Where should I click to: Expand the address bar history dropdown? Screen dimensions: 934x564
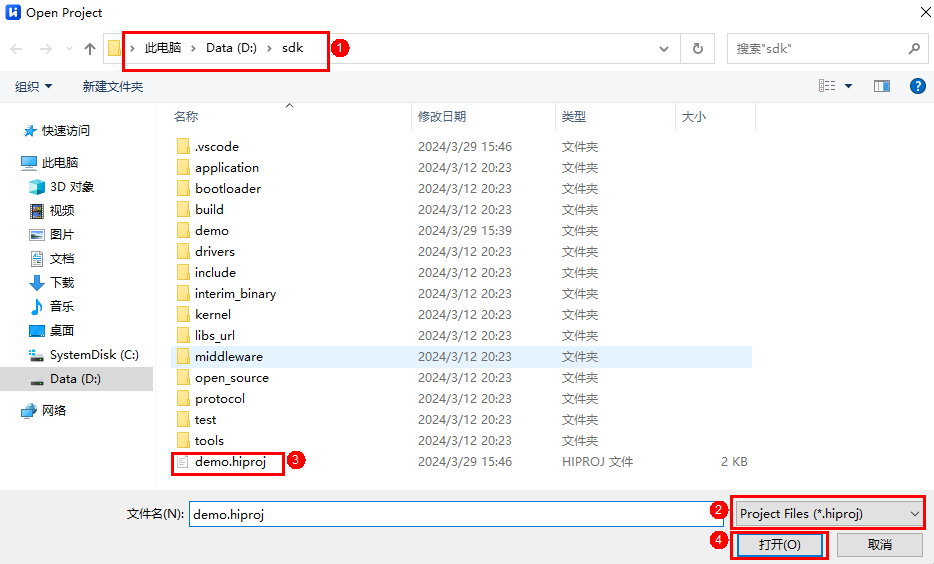[664, 48]
